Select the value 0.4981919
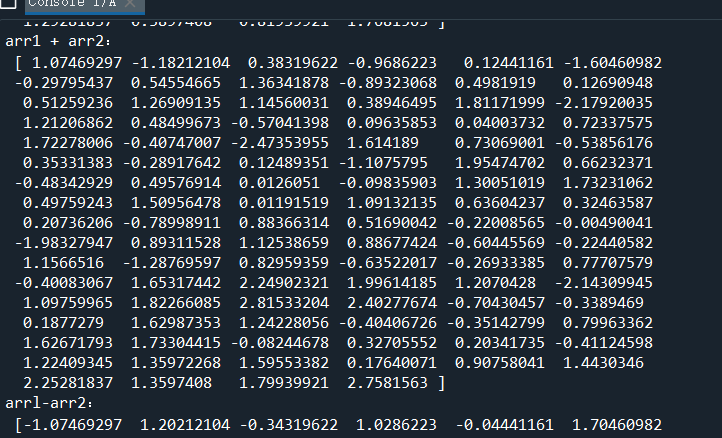Screen dimensions: 722x438 495,83
